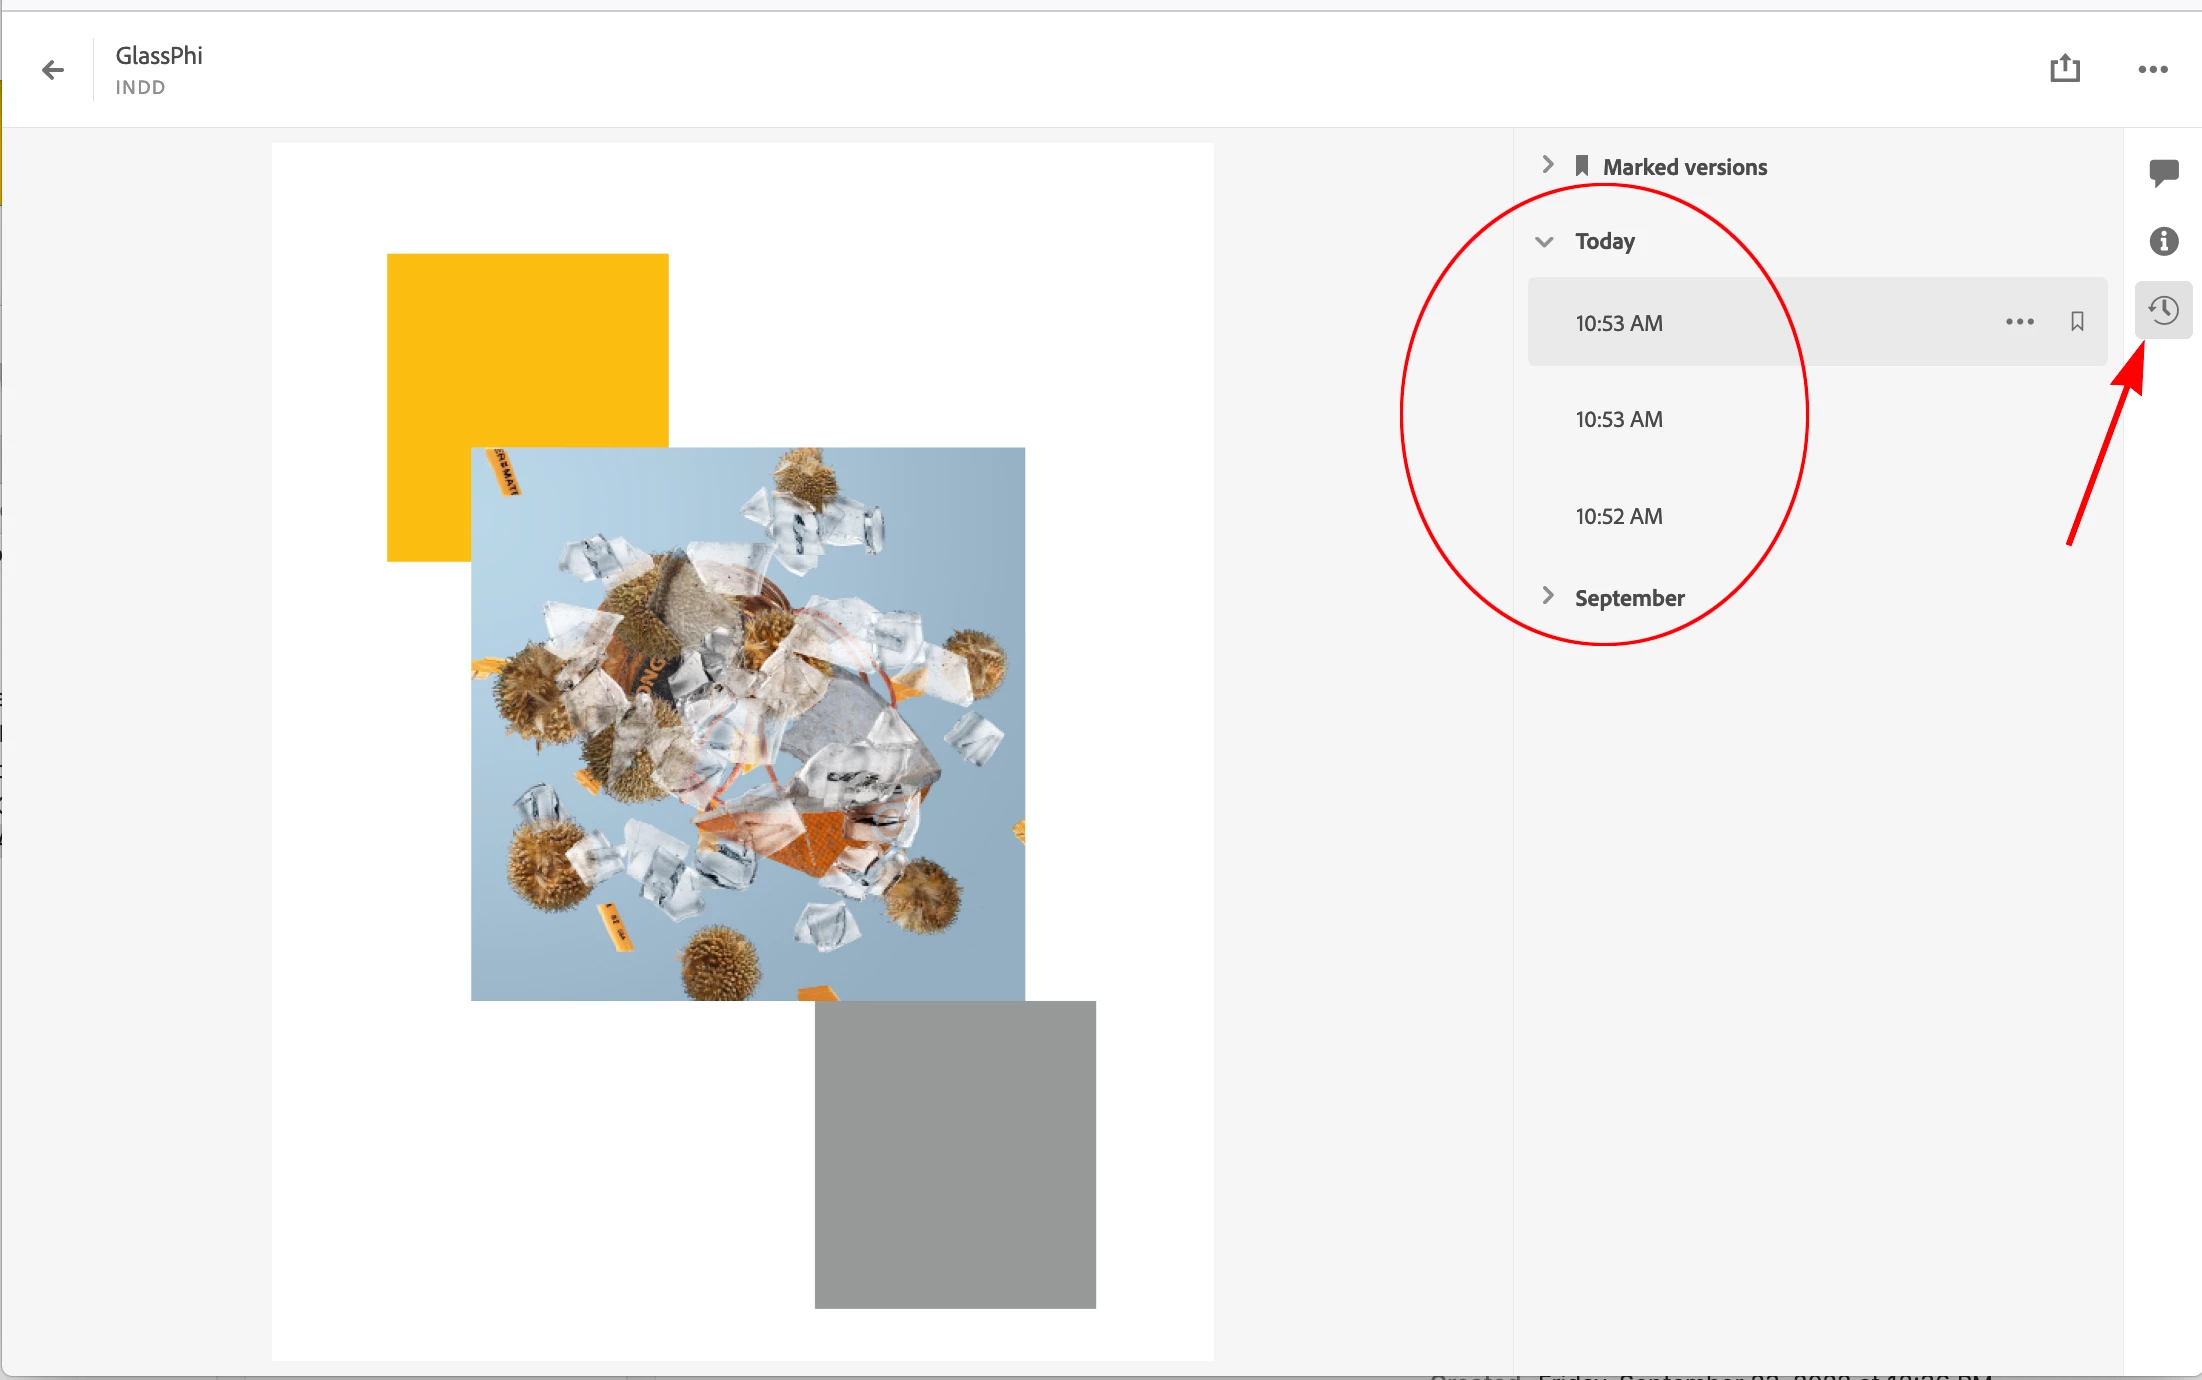Select the highlighted 10:53 AM version row
The height and width of the screenshot is (1380, 2202).
pyautogui.click(x=1619, y=324)
